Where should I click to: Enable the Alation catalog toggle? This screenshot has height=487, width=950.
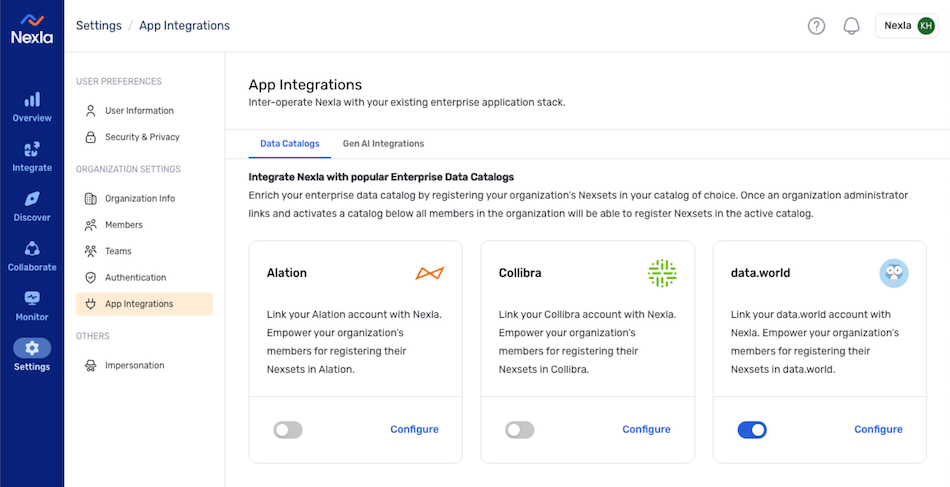(x=288, y=430)
